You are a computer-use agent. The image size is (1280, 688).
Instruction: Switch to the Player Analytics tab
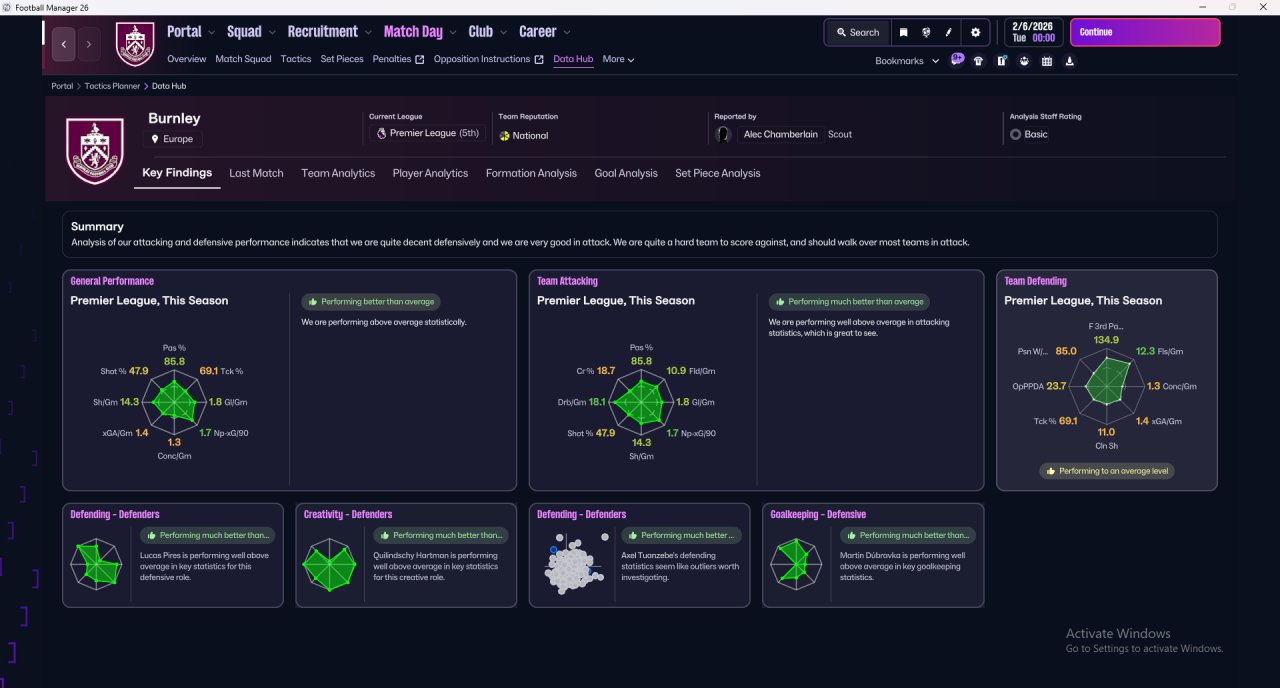pos(430,173)
